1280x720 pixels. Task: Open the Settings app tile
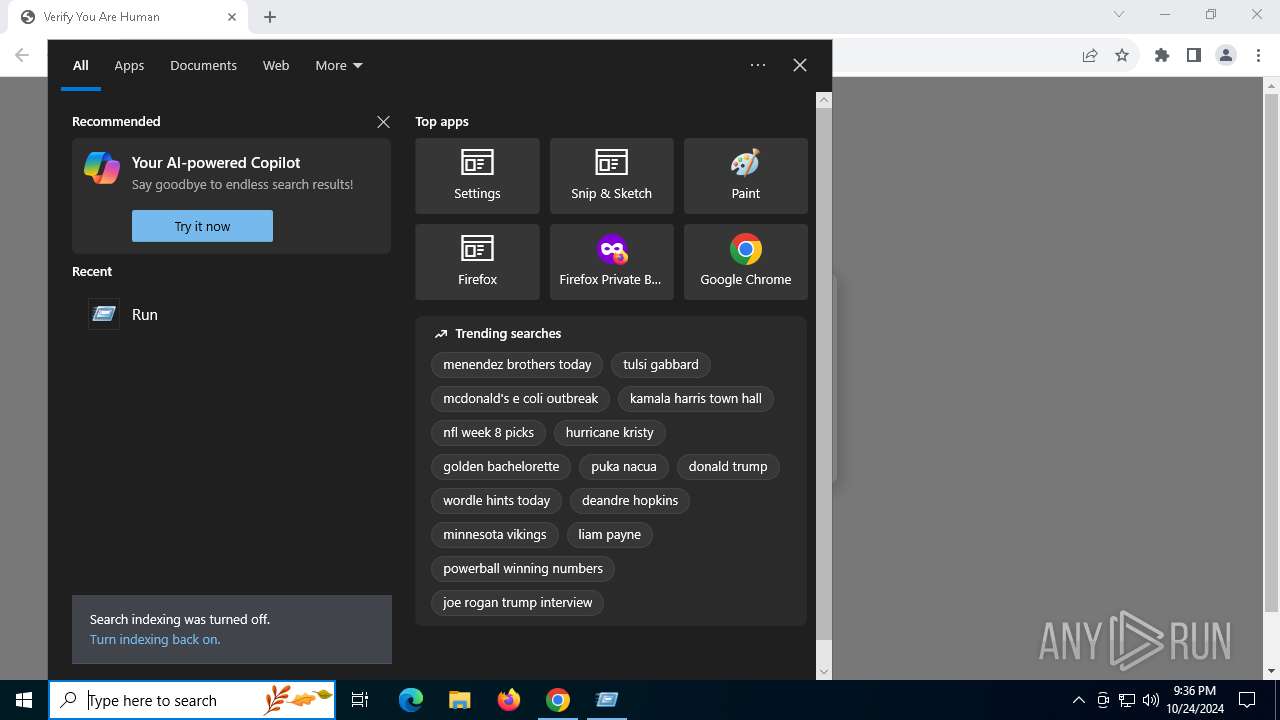coord(477,176)
